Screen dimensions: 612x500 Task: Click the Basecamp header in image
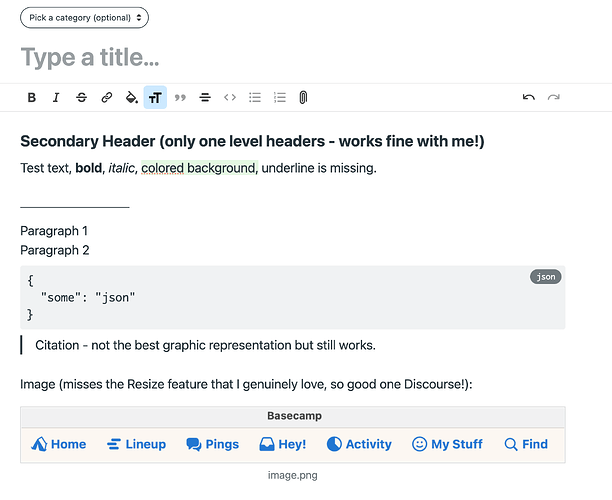pos(294,416)
